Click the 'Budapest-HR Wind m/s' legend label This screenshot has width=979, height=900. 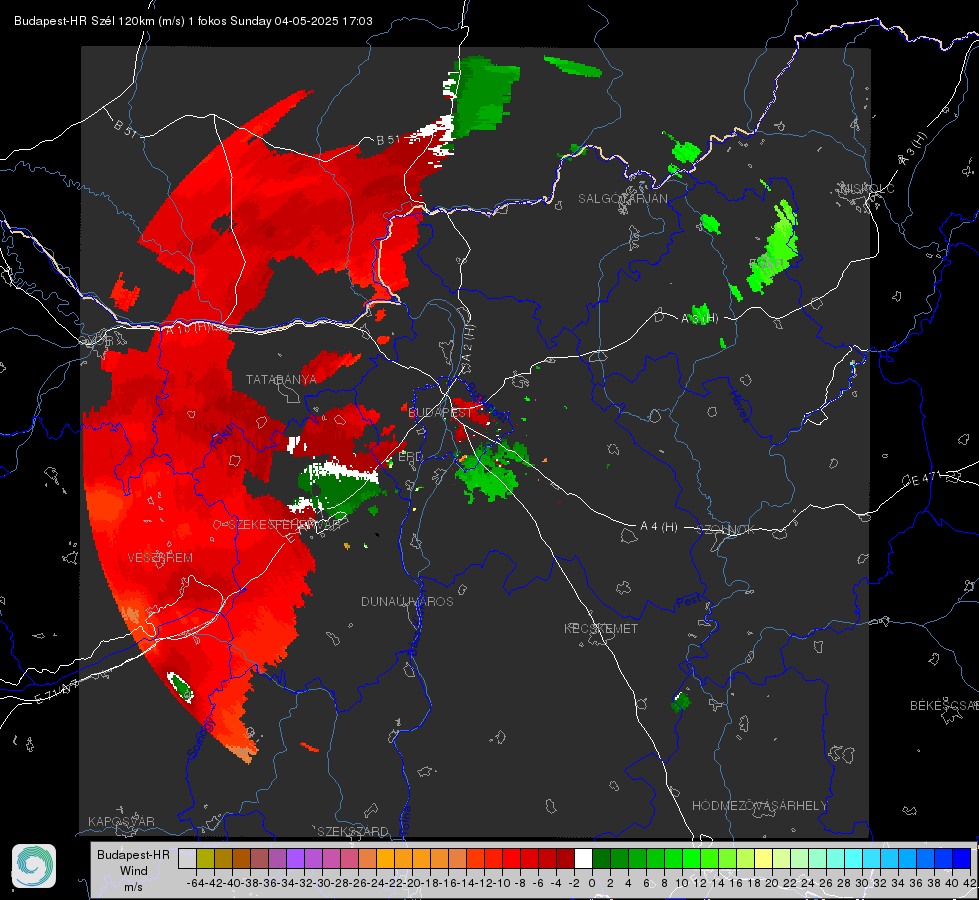click(133, 870)
